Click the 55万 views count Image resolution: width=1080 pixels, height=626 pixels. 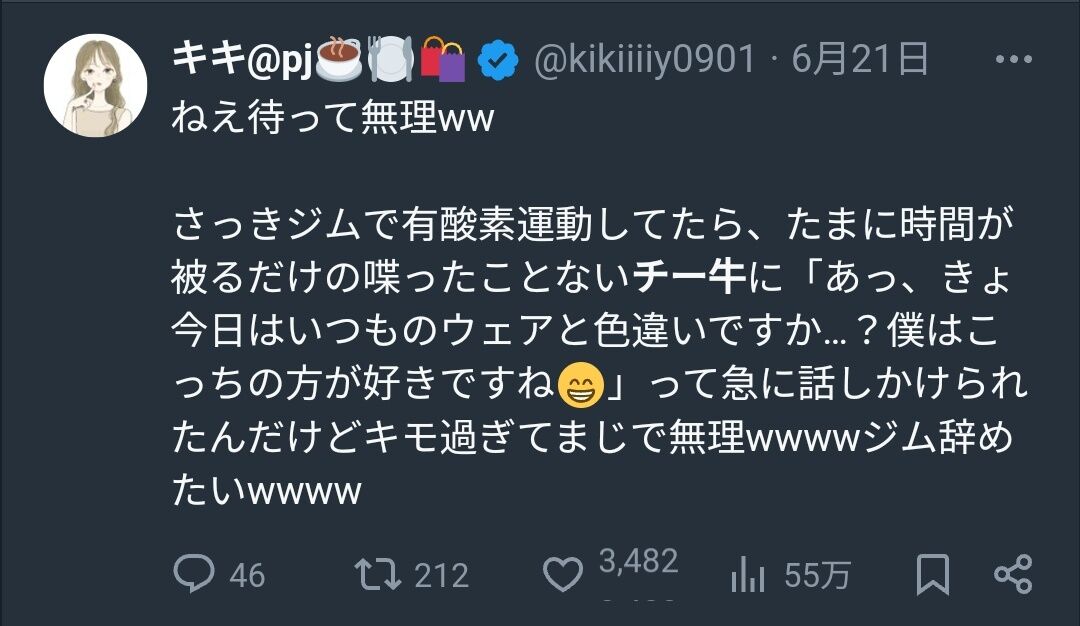click(817, 576)
